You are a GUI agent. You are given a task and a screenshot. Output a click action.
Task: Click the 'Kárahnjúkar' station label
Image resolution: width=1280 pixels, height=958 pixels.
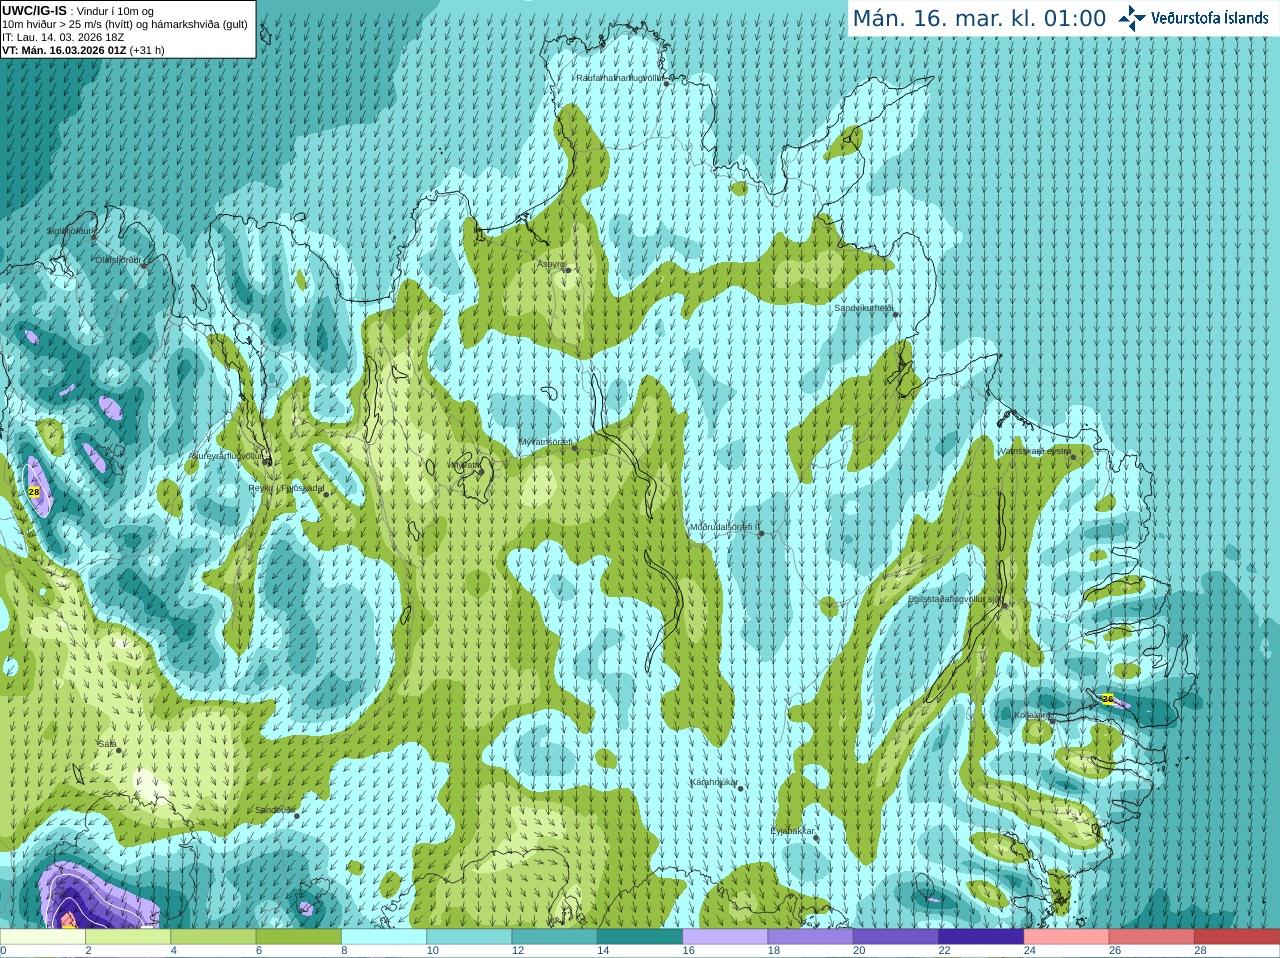click(x=714, y=782)
